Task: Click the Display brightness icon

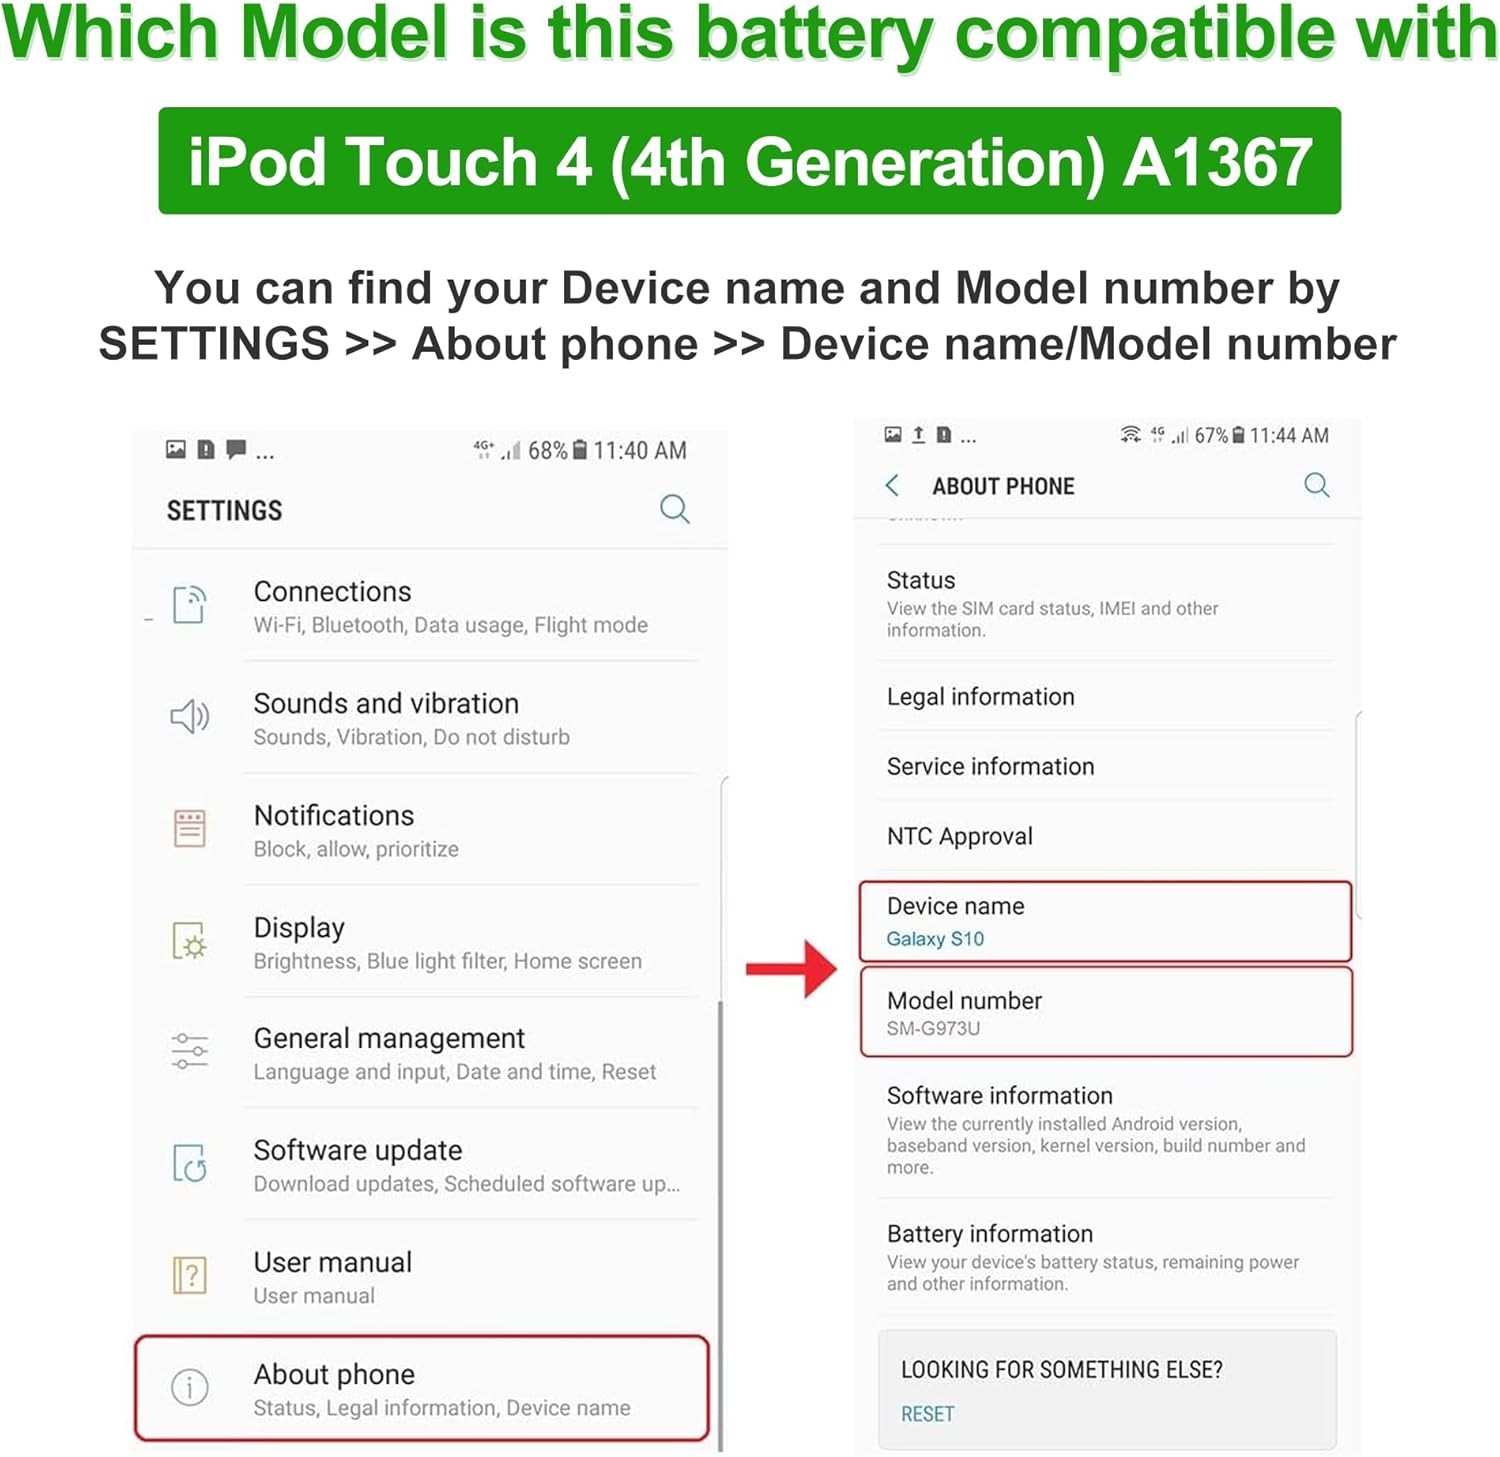Action: (x=190, y=941)
